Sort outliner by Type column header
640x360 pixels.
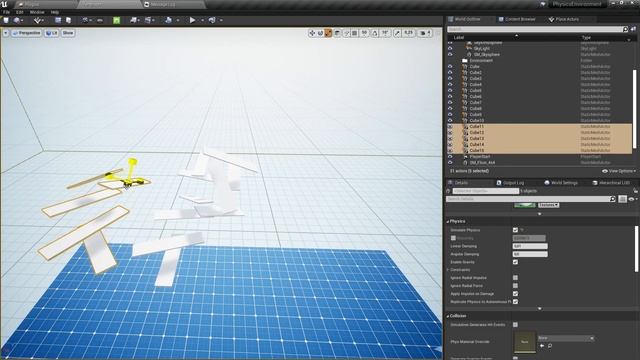coord(586,37)
